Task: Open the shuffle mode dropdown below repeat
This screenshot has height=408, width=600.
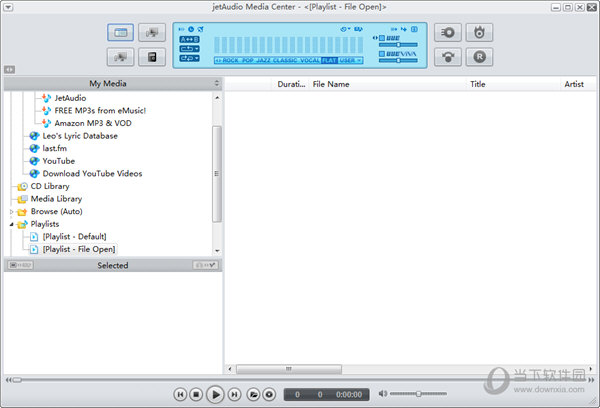Action: click(x=189, y=58)
